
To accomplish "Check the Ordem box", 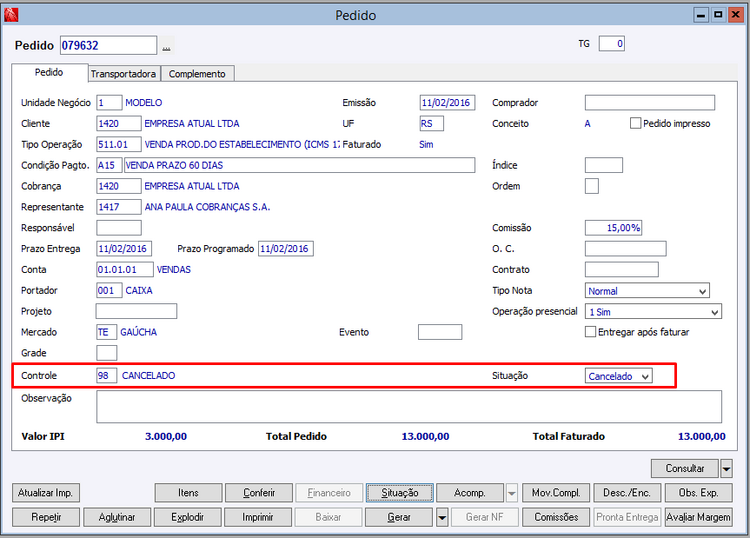I will point(592,186).
